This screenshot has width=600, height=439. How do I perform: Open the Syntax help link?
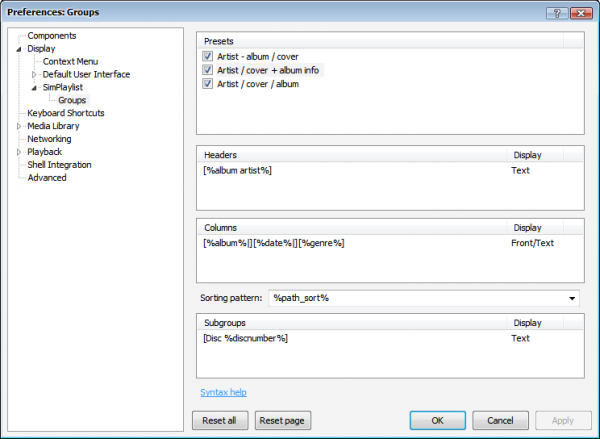click(223, 392)
